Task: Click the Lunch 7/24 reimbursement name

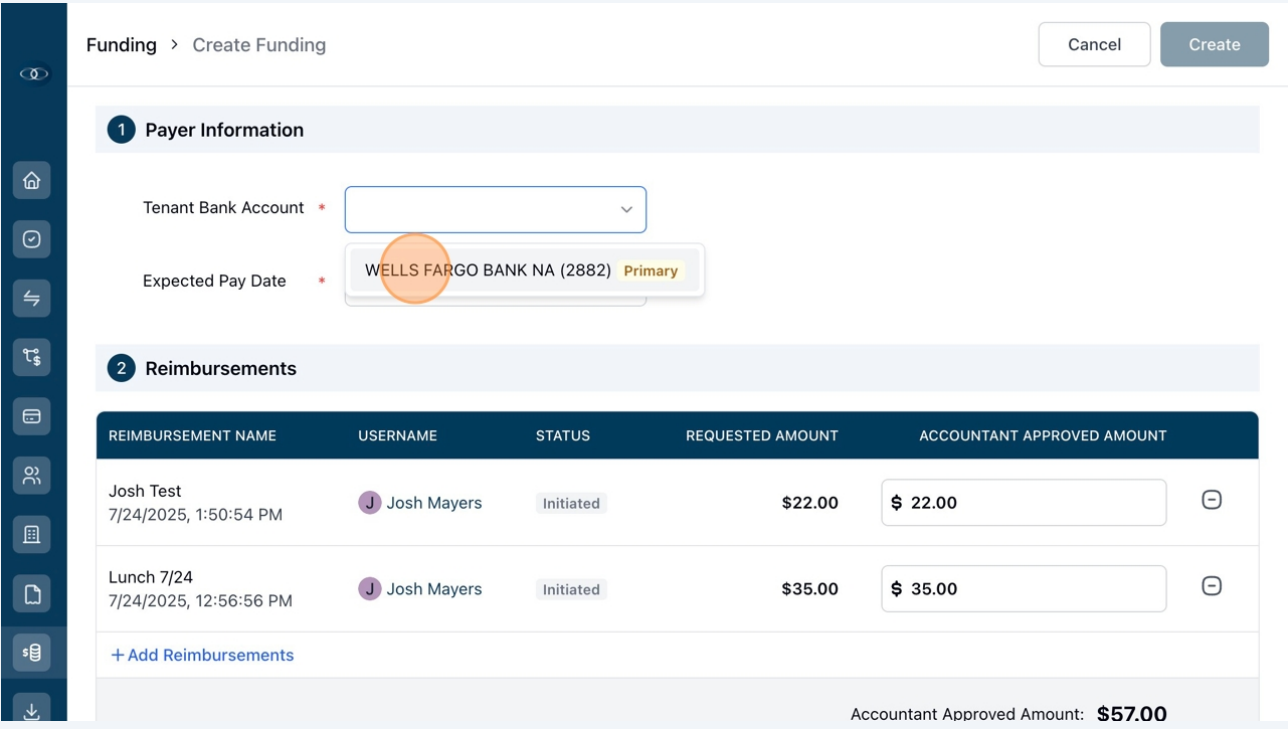Action: (x=150, y=577)
